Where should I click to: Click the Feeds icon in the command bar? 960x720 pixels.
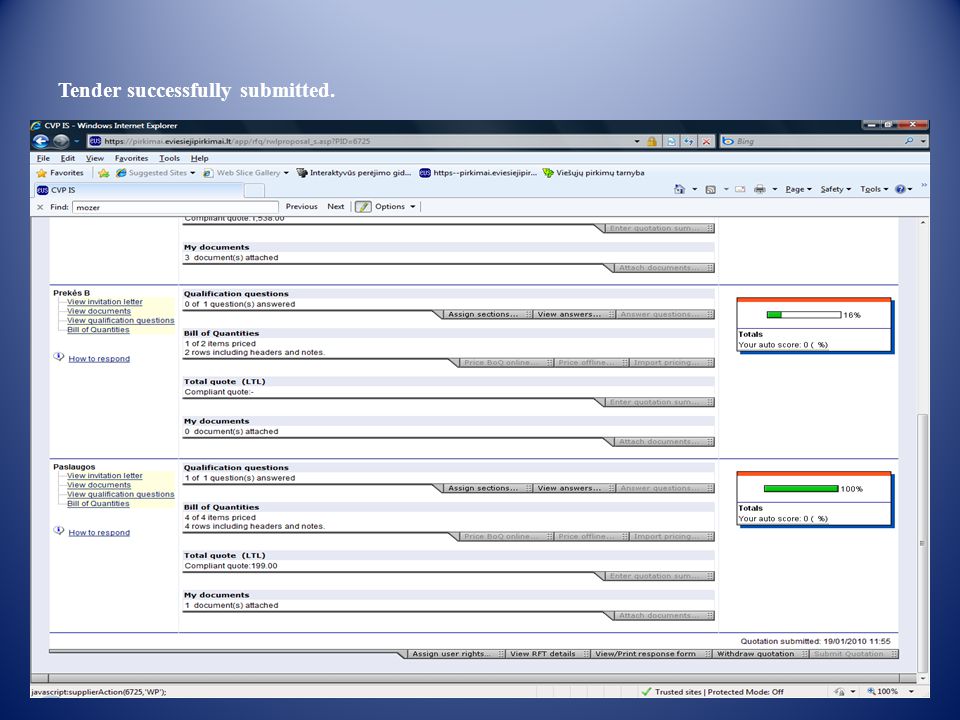(x=711, y=189)
